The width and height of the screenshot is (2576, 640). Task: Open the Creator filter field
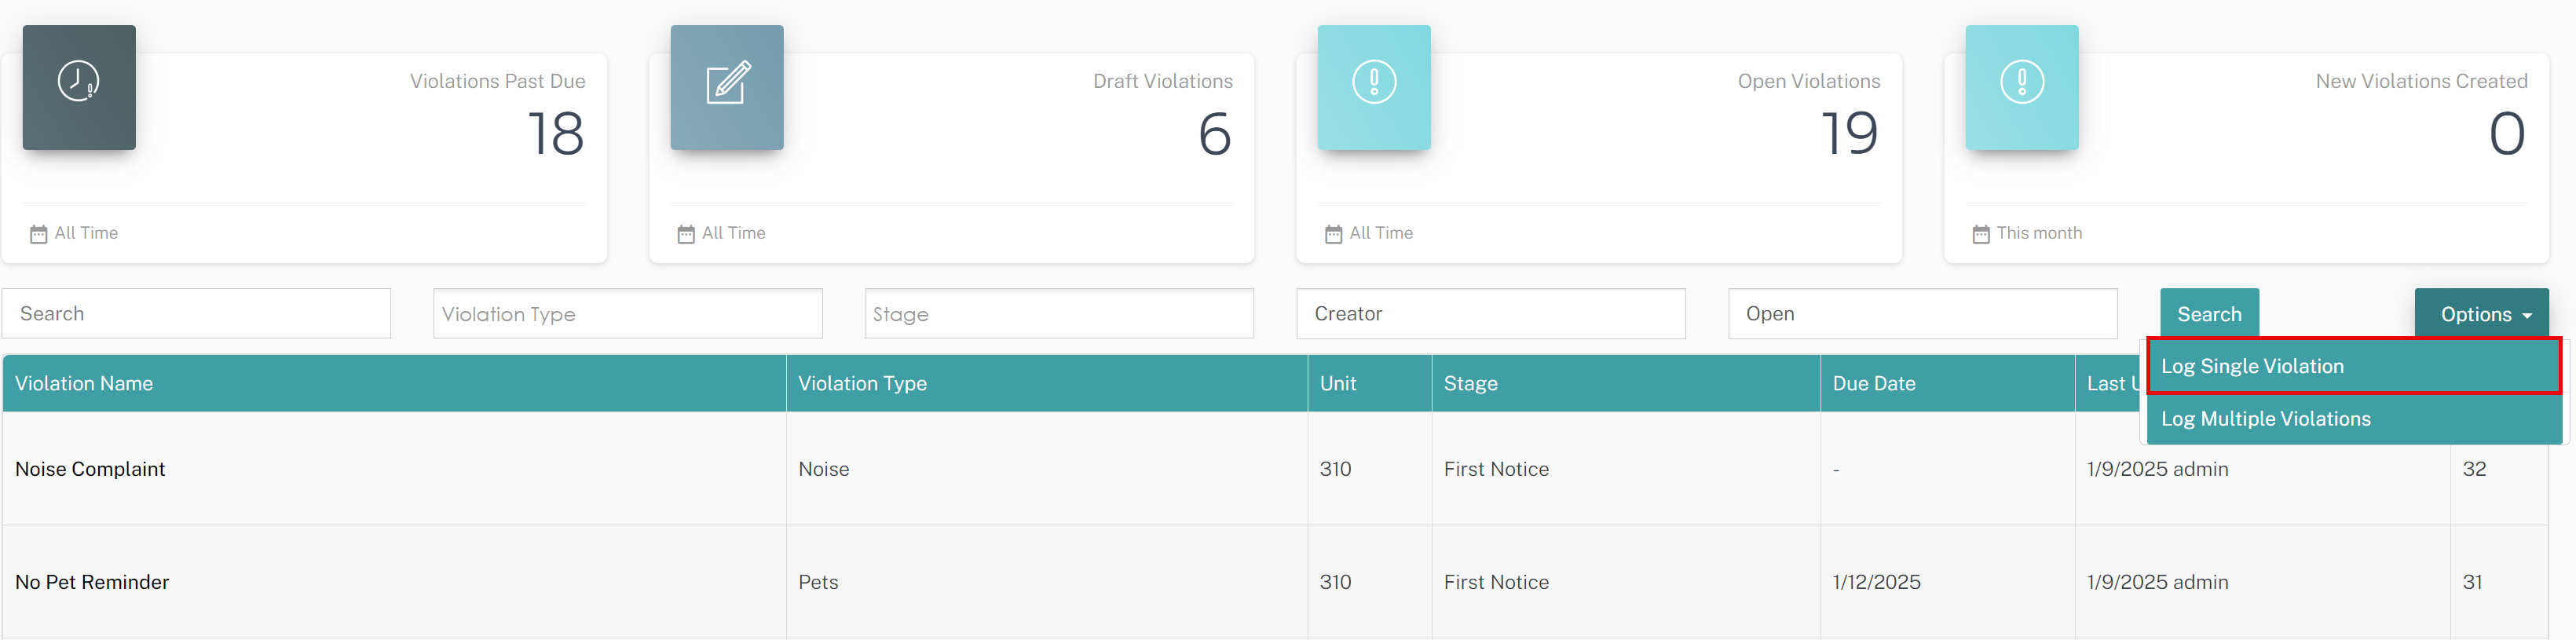click(x=1491, y=314)
